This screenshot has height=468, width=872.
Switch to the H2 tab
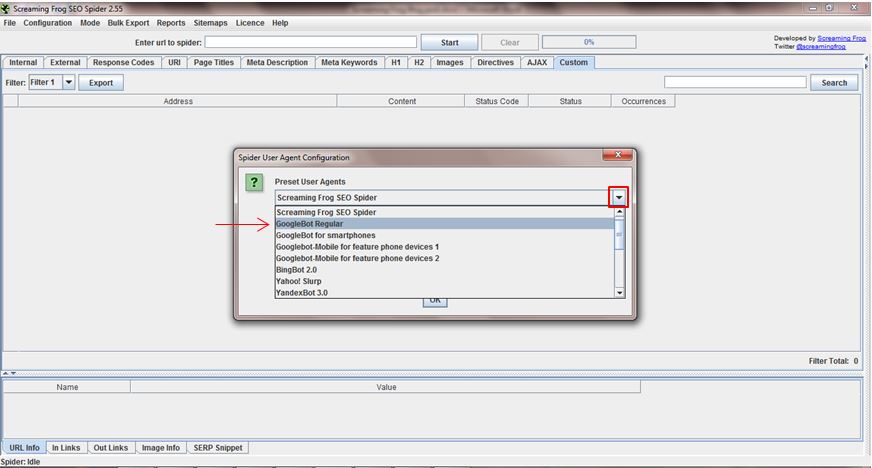(419, 62)
